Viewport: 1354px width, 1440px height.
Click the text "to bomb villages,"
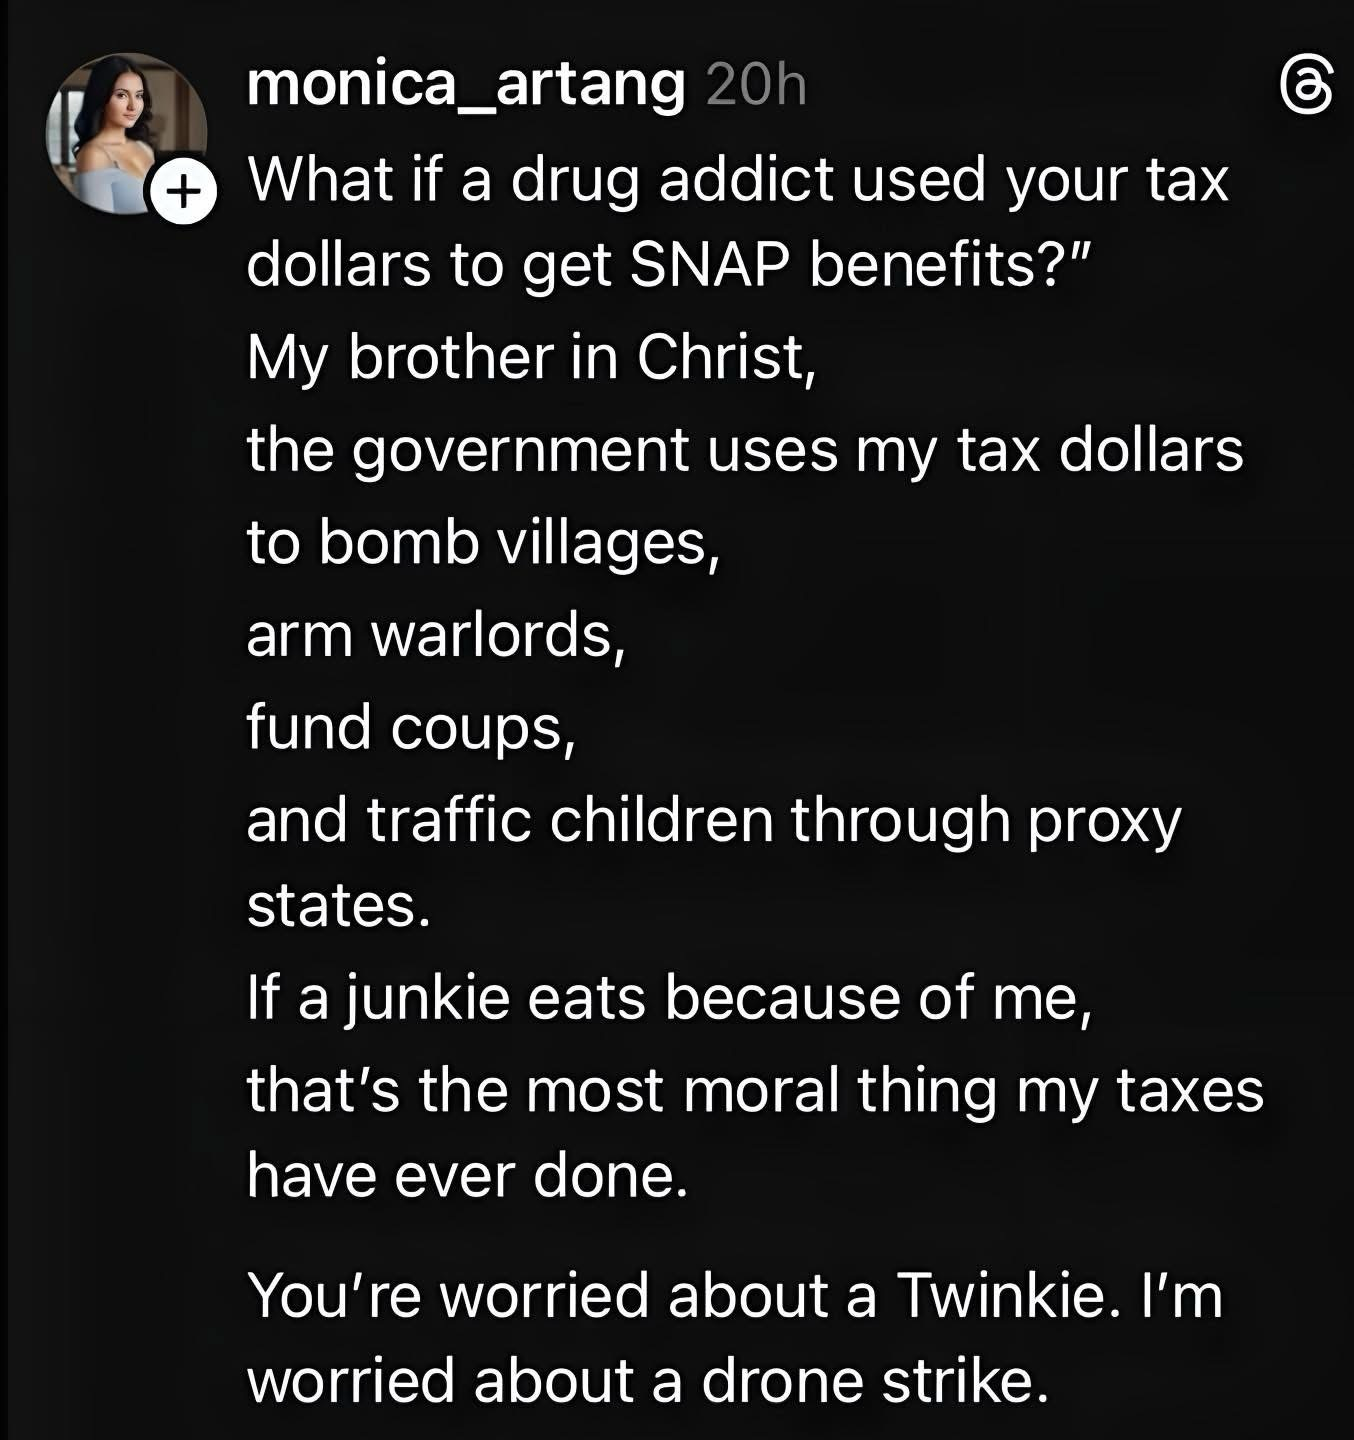483,542
